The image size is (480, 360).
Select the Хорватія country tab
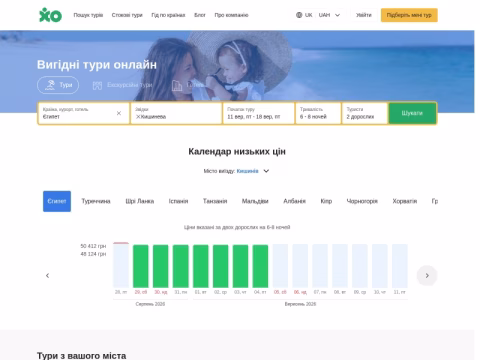(405, 201)
